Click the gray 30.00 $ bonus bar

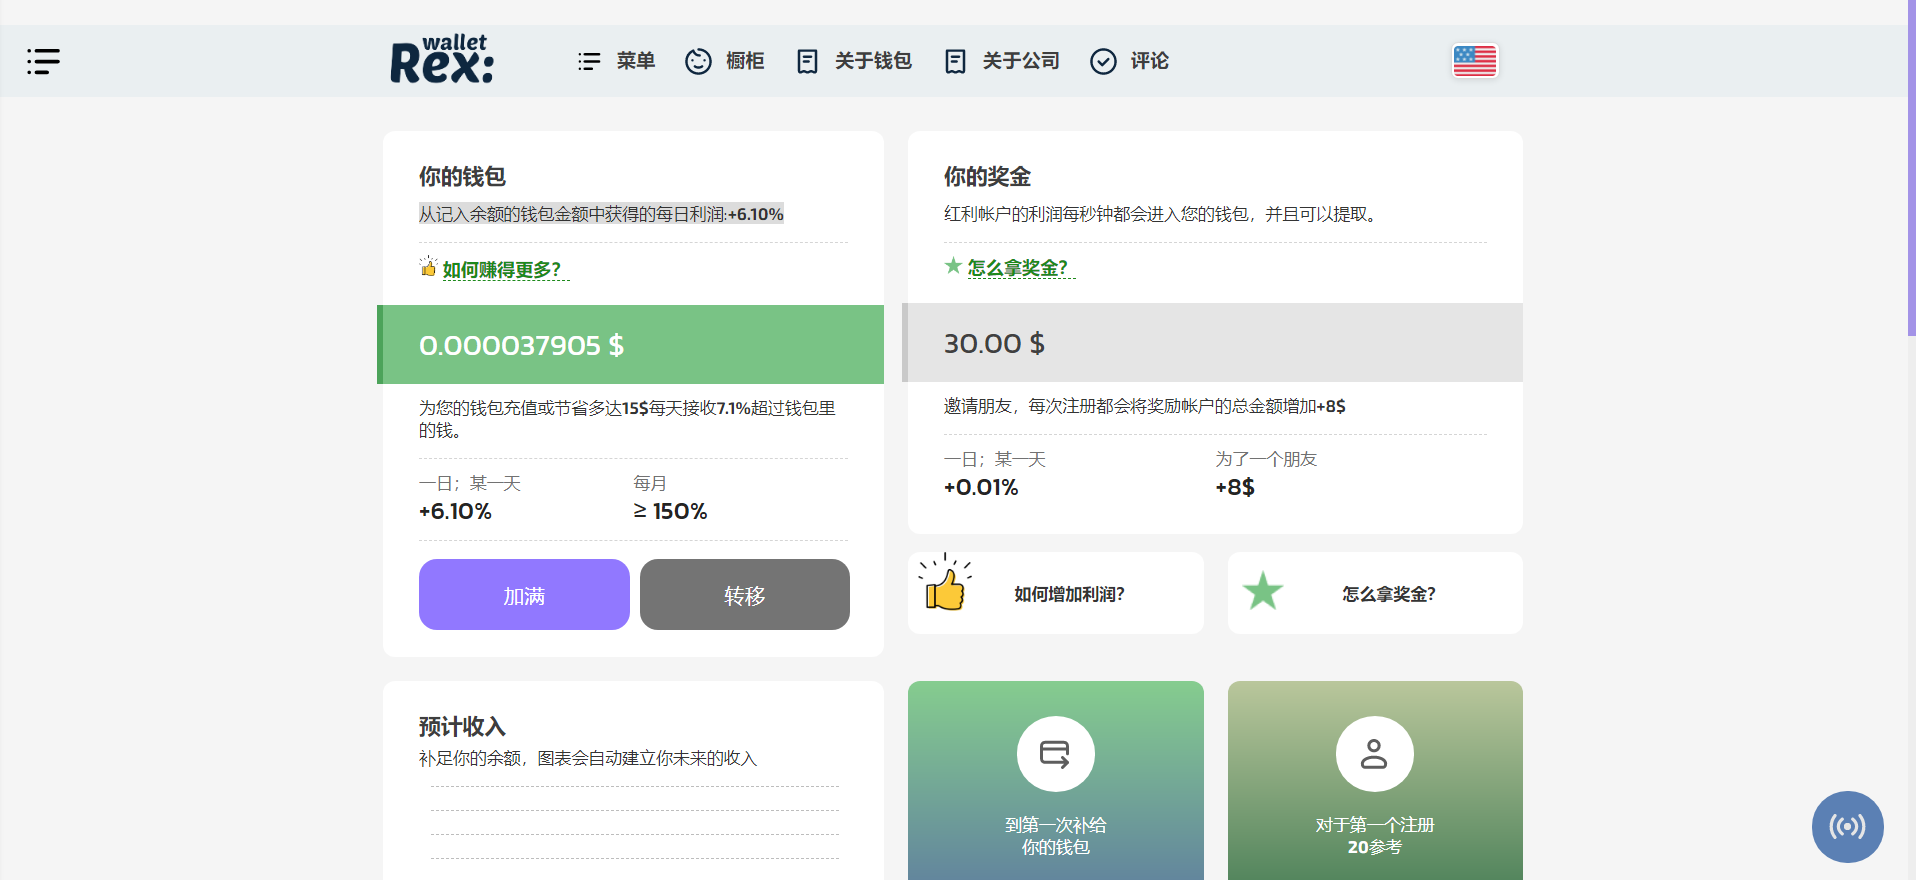(1214, 343)
